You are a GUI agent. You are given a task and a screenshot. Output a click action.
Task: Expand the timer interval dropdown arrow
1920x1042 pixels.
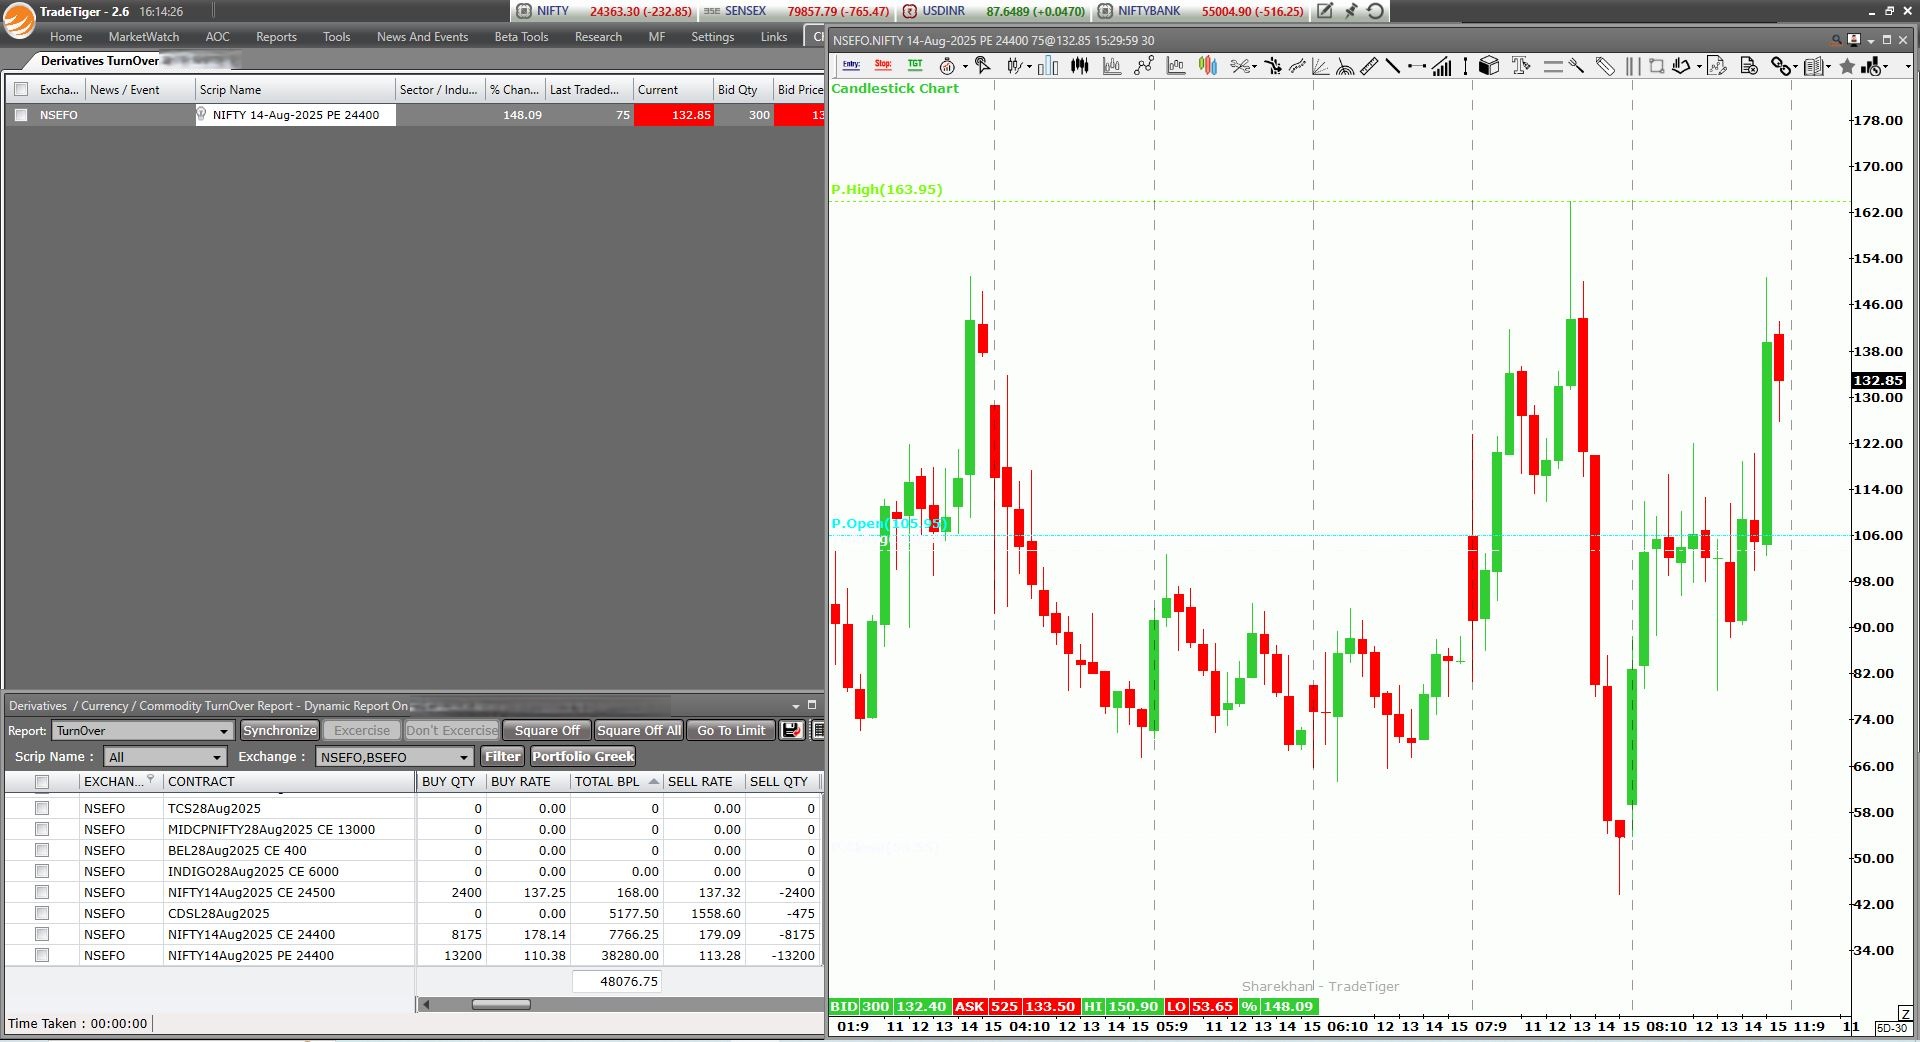(x=965, y=67)
